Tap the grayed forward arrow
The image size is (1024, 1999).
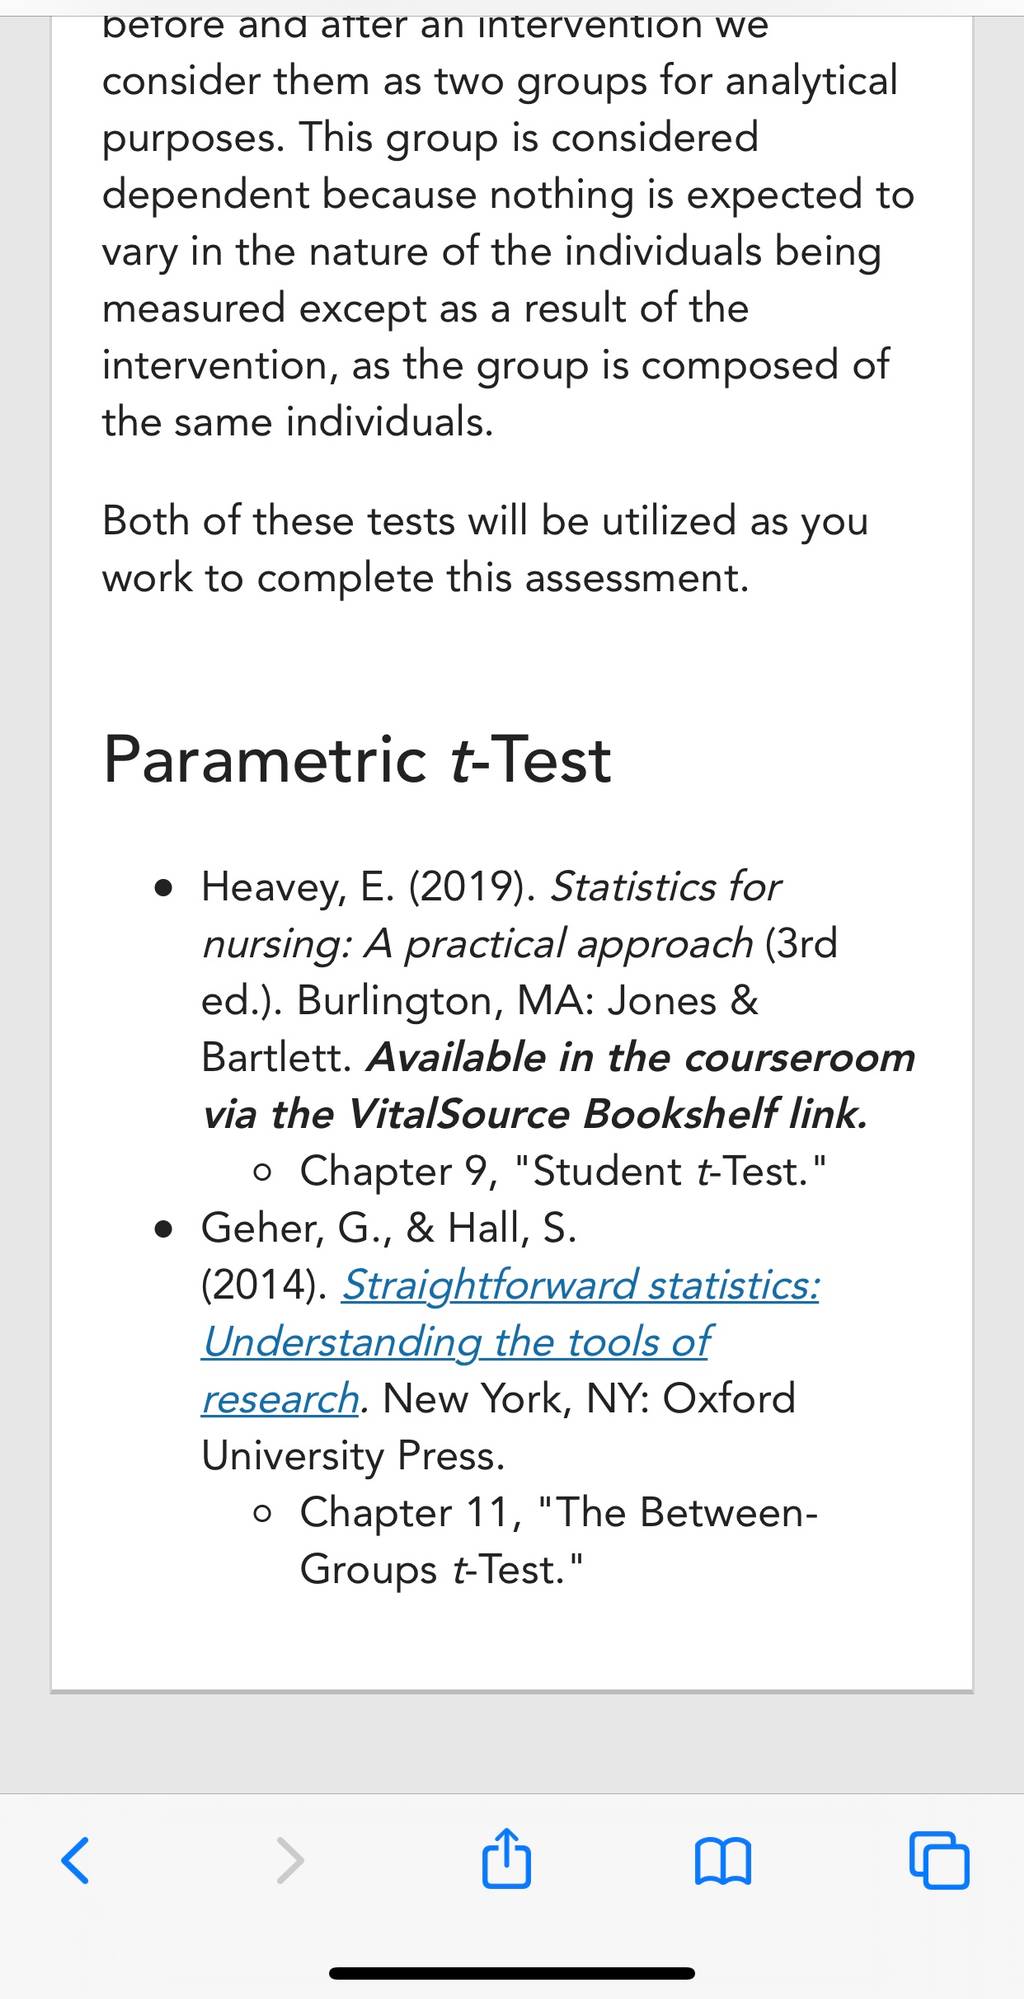[290, 1860]
